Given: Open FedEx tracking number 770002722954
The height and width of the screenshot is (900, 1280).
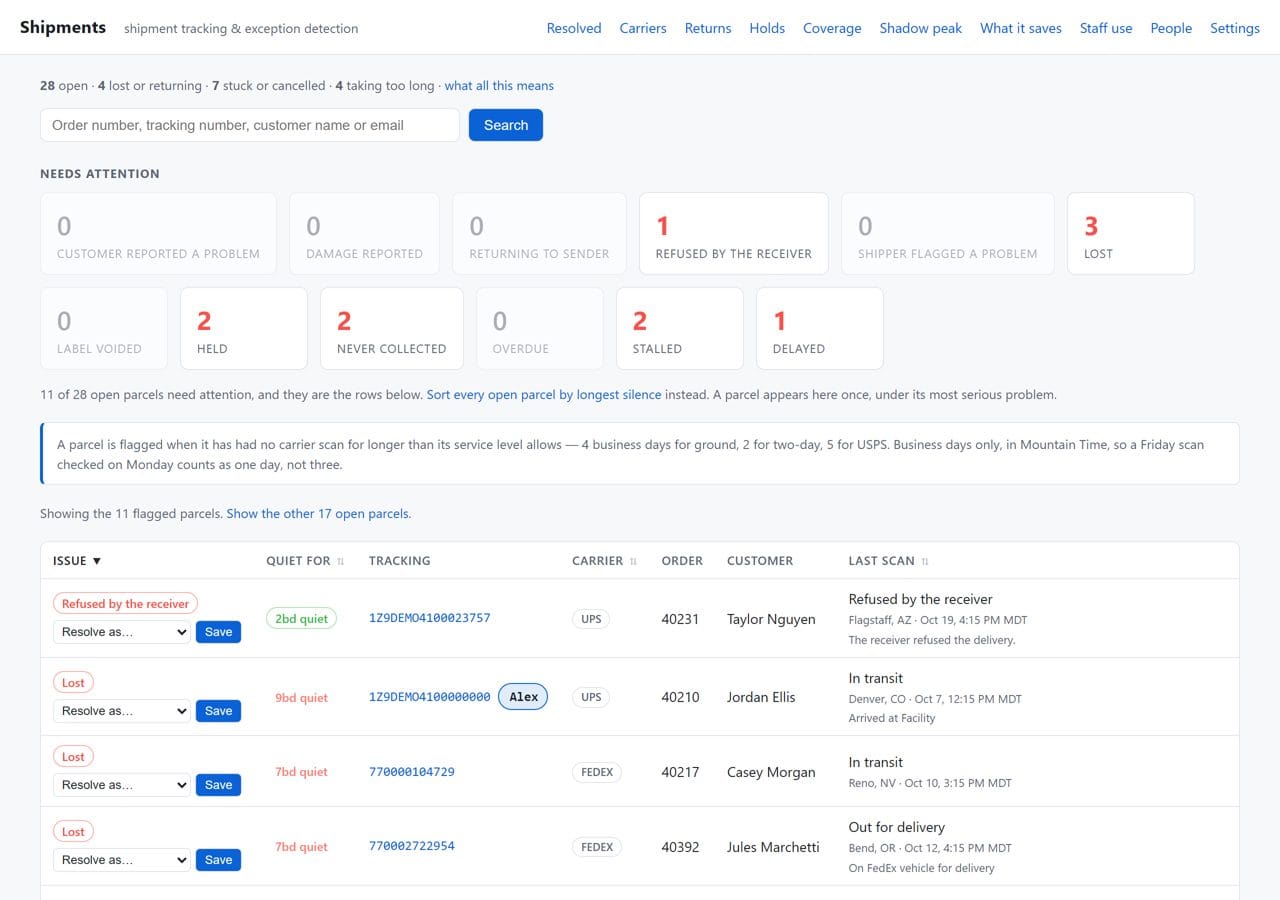Looking at the screenshot, I should click(412, 846).
